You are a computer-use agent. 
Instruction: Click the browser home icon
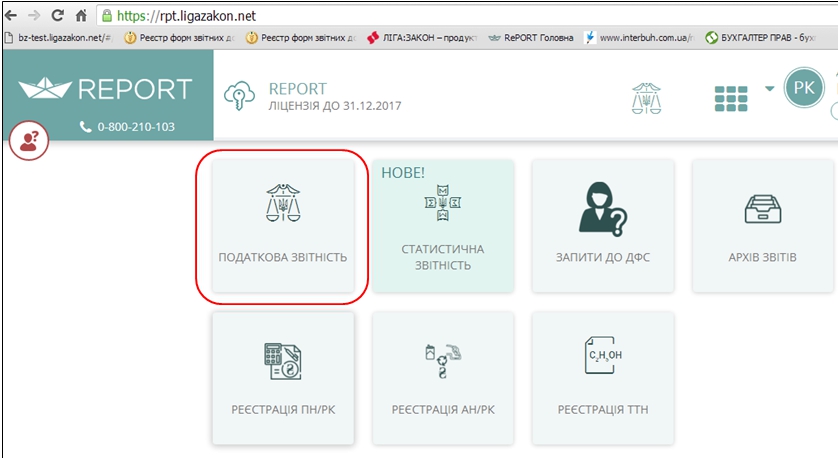[x=81, y=15]
